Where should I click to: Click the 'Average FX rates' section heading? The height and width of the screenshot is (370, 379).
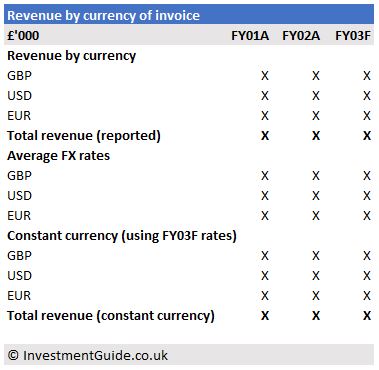click(x=58, y=156)
